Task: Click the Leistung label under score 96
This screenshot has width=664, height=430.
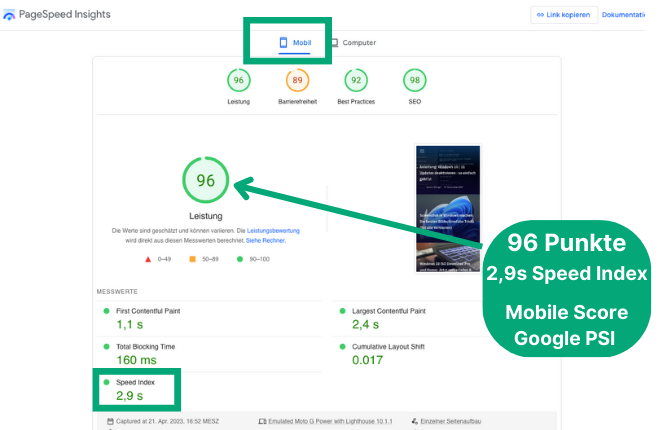Action: 238,102
